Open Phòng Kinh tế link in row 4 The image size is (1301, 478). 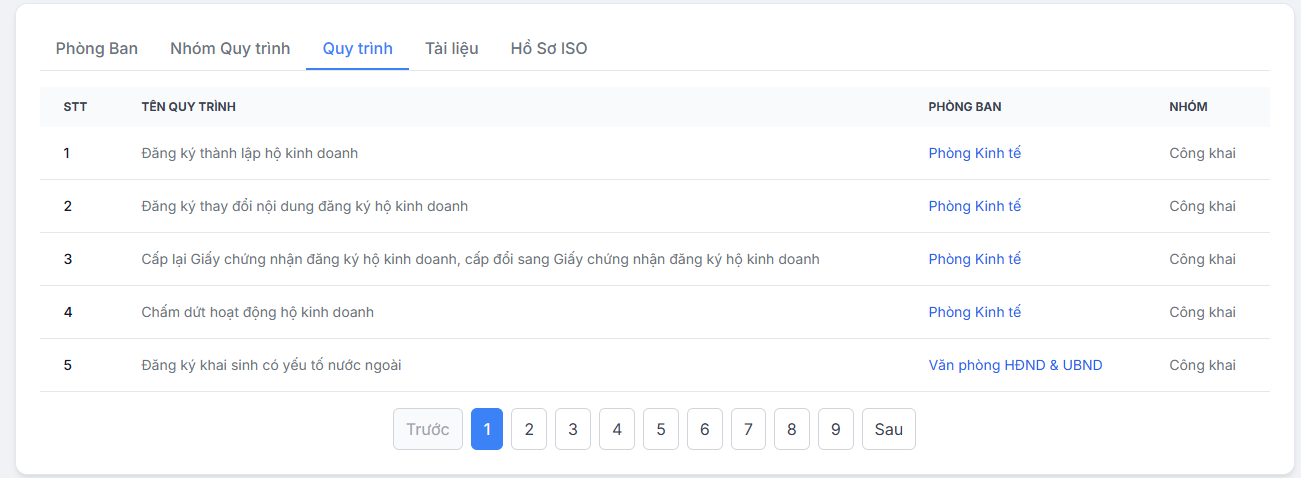pos(975,312)
